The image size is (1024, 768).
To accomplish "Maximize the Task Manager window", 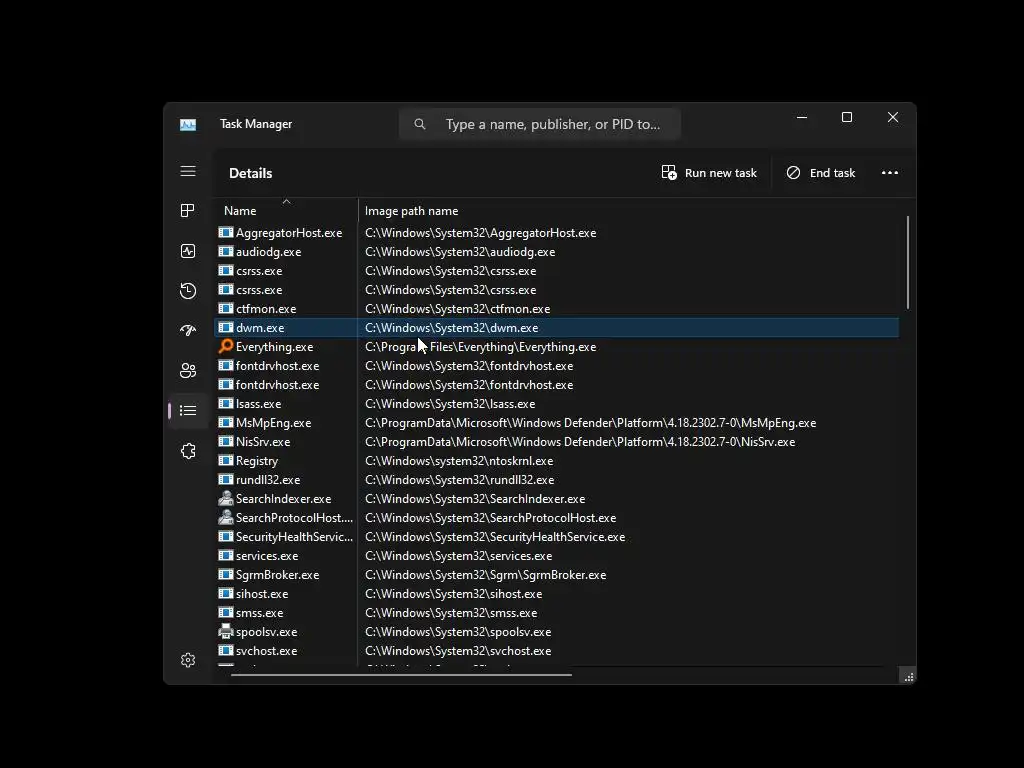I will (847, 118).
